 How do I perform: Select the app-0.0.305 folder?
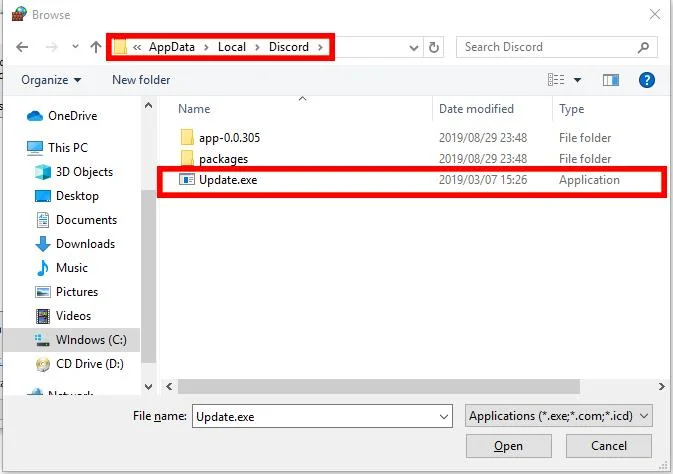pos(229,138)
